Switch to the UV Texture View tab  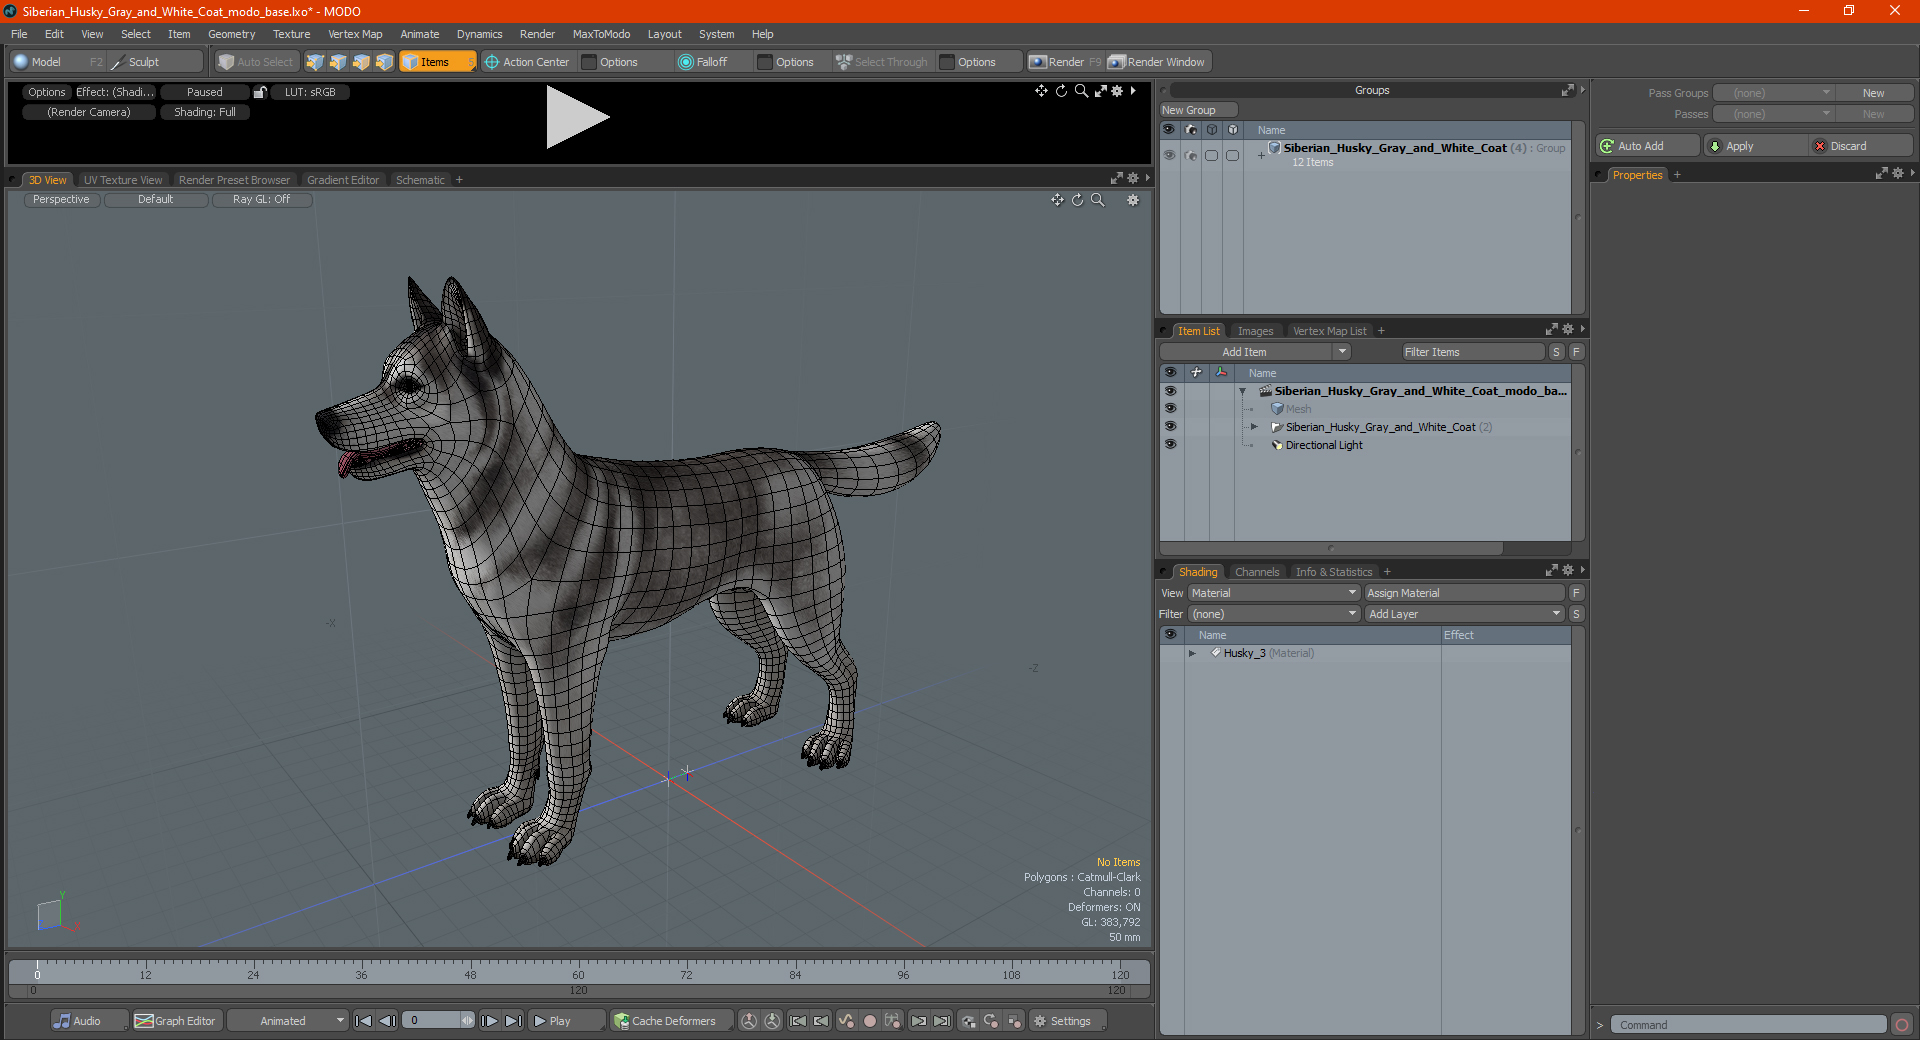coord(123,180)
